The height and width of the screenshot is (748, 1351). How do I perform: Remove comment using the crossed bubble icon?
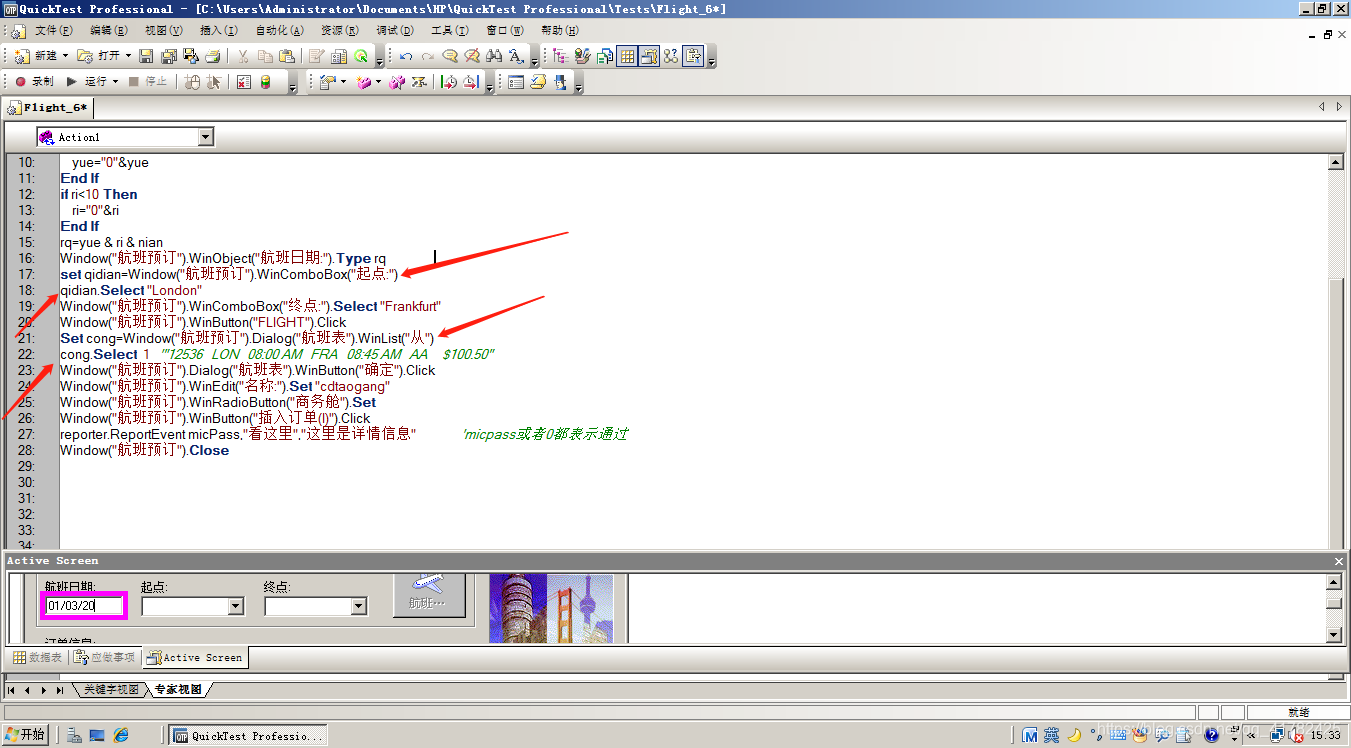[472, 56]
